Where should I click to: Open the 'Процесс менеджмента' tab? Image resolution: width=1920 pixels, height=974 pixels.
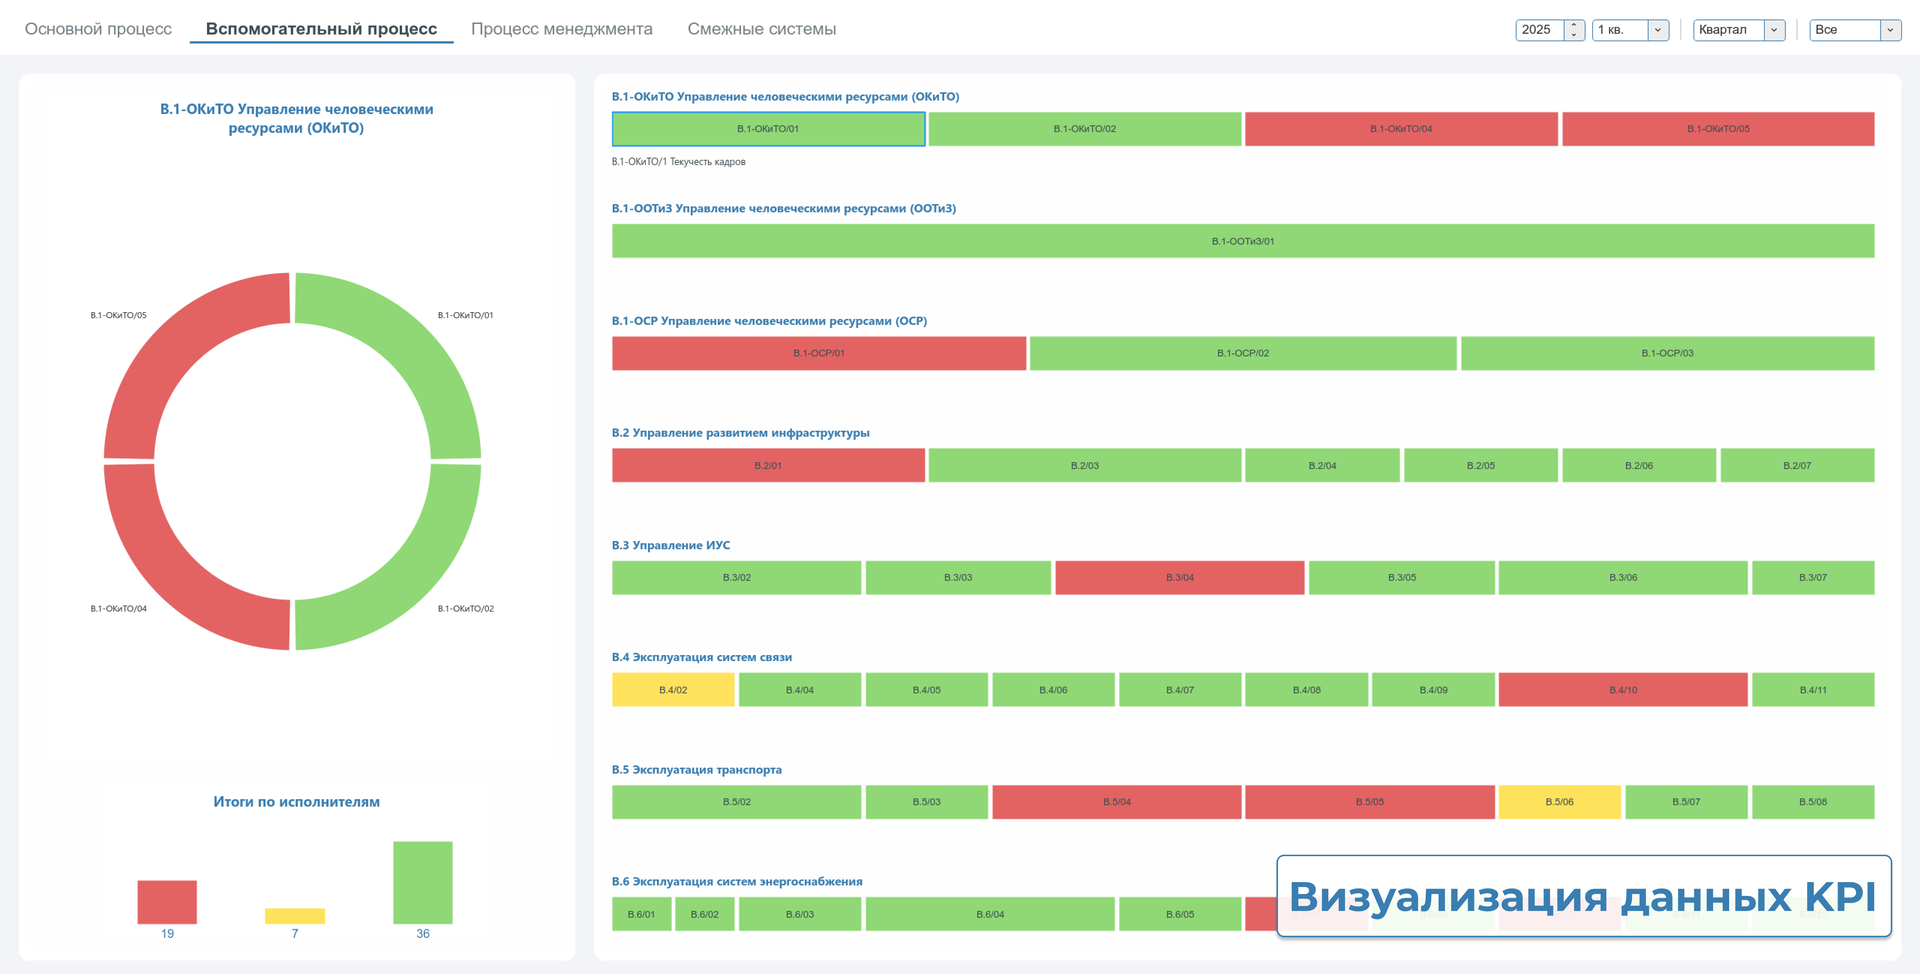tap(561, 29)
